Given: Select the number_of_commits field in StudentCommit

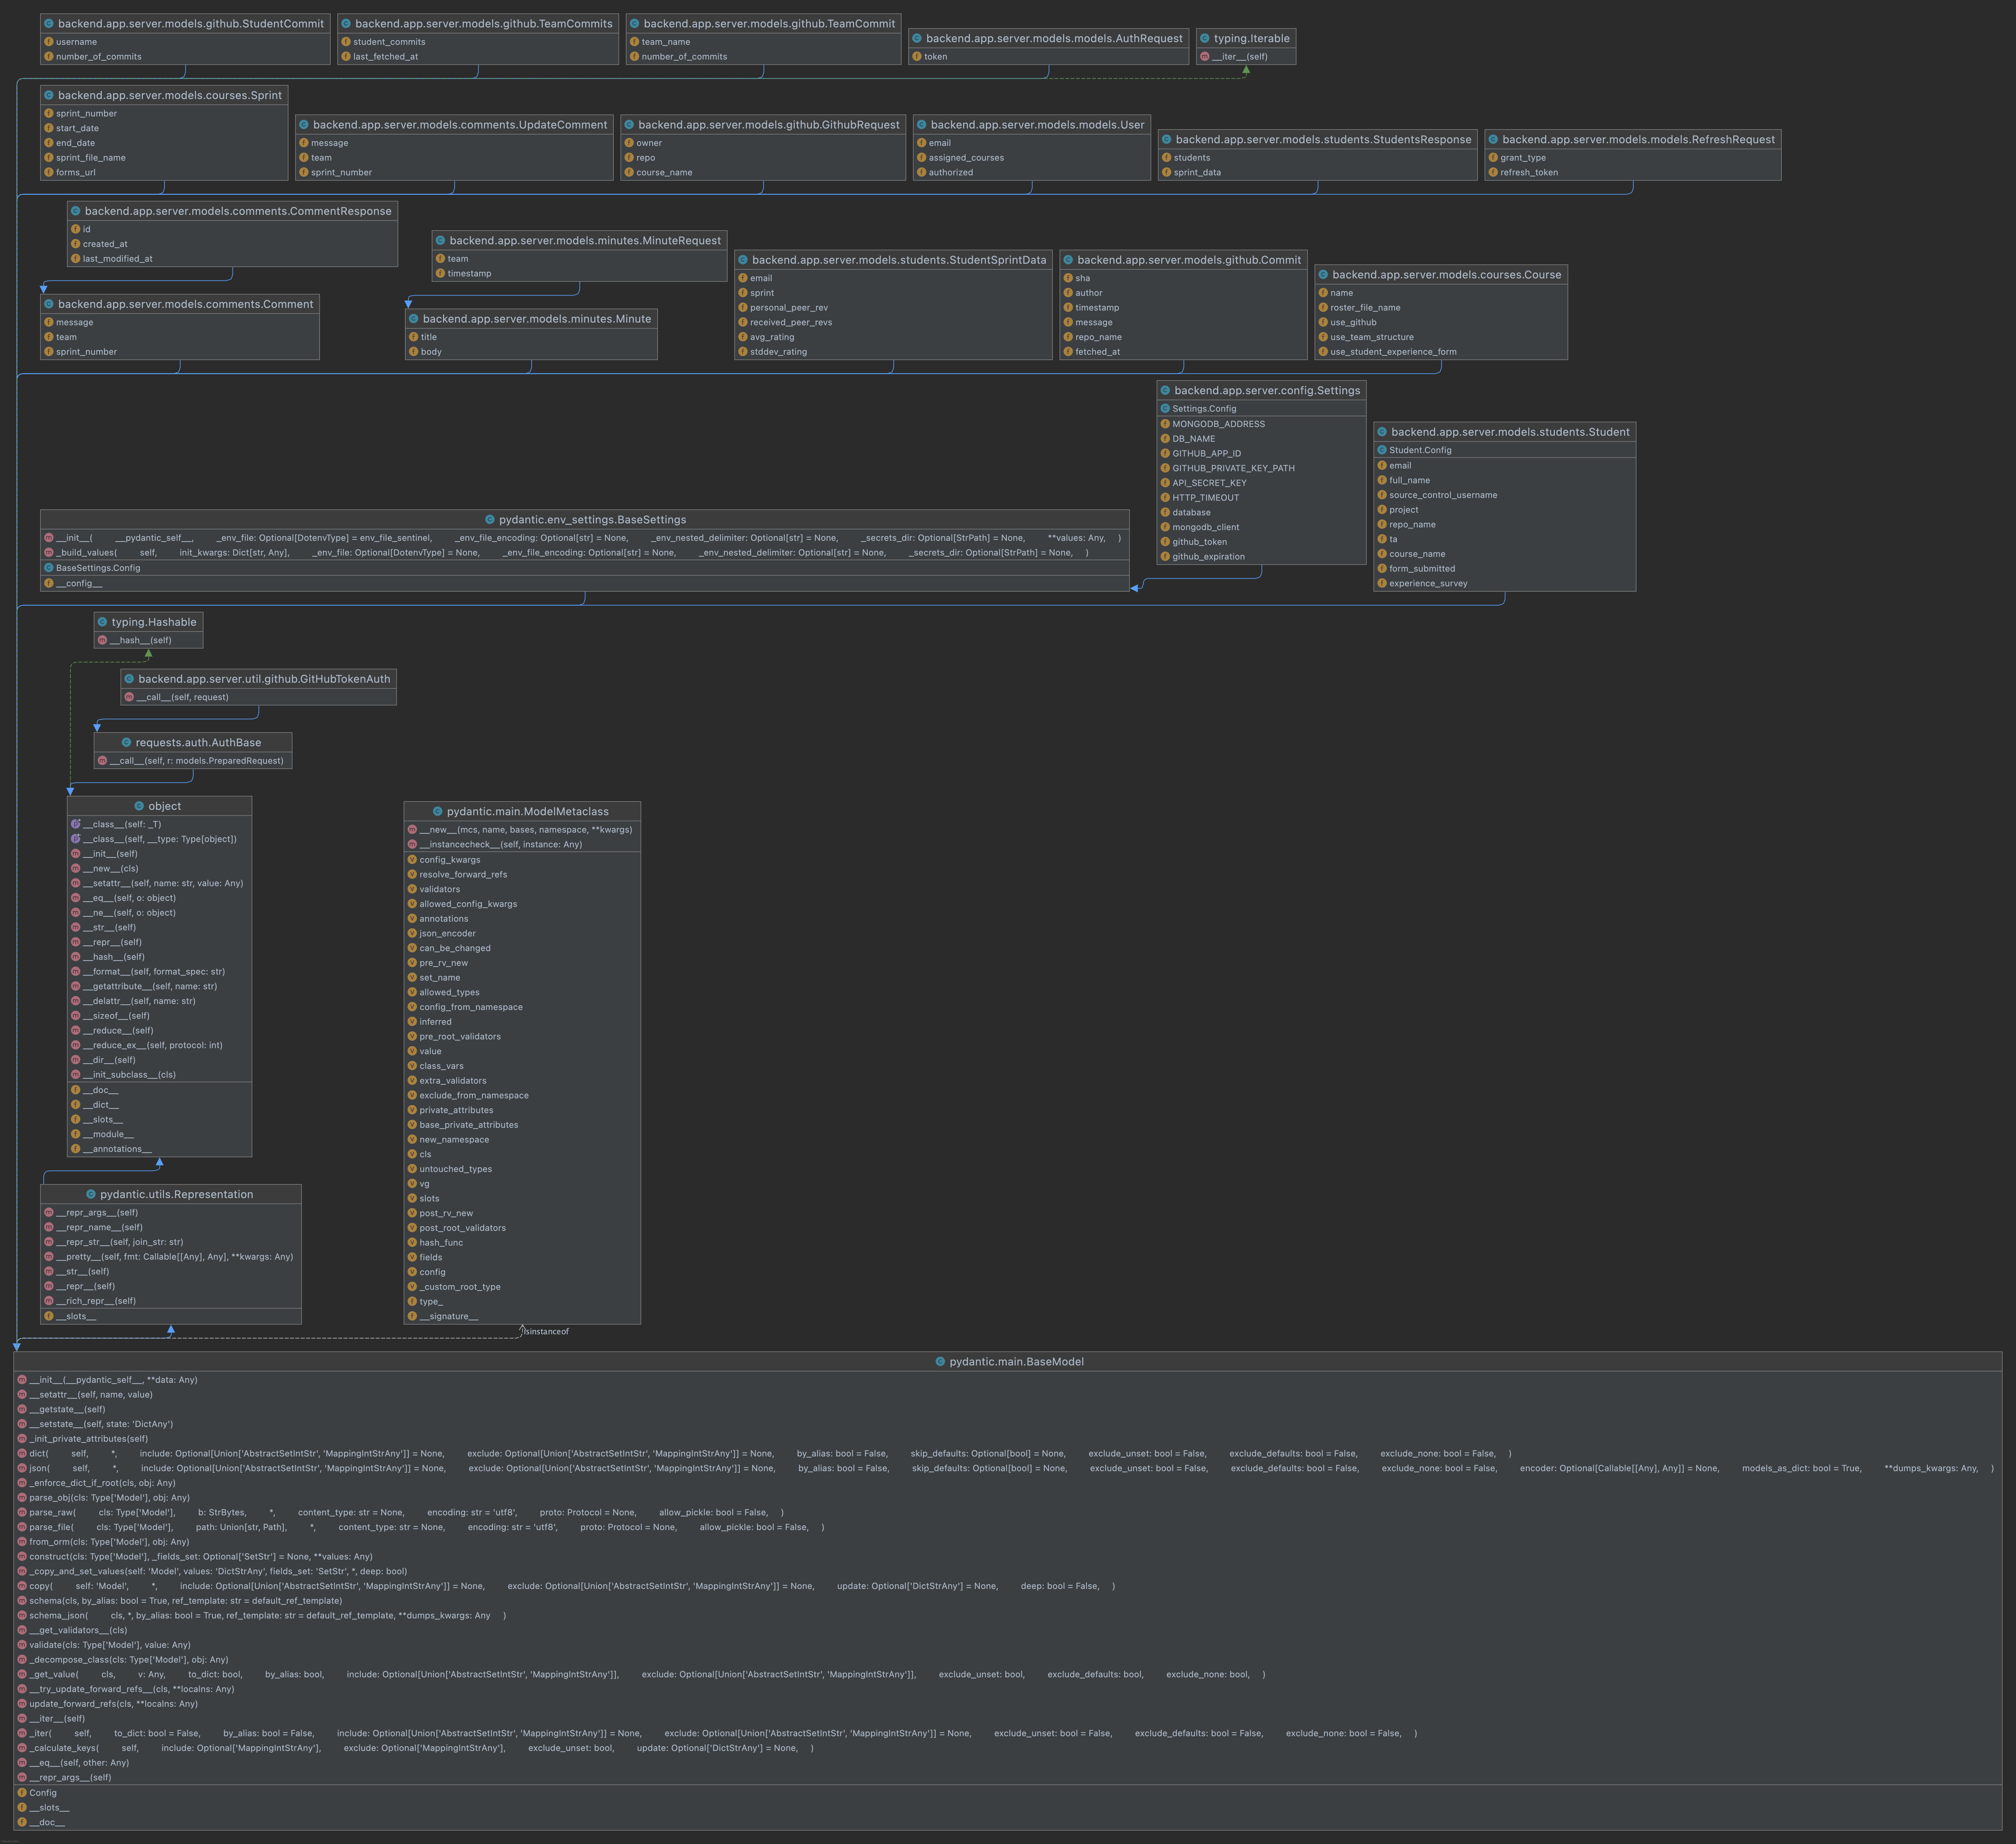Looking at the screenshot, I should coord(99,57).
